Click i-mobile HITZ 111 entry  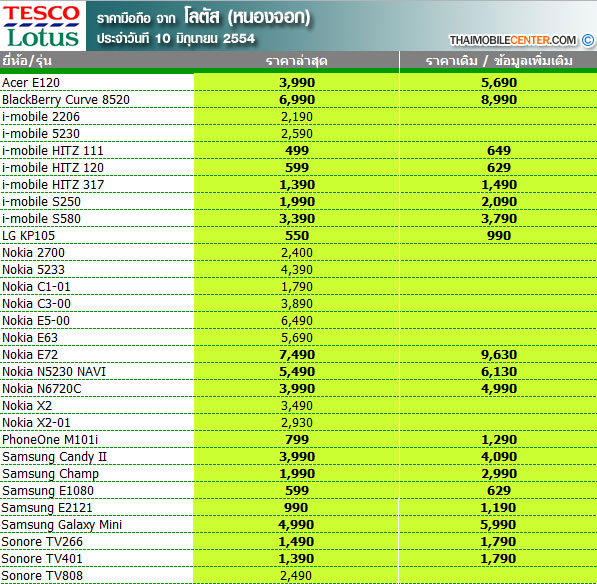(53, 151)
